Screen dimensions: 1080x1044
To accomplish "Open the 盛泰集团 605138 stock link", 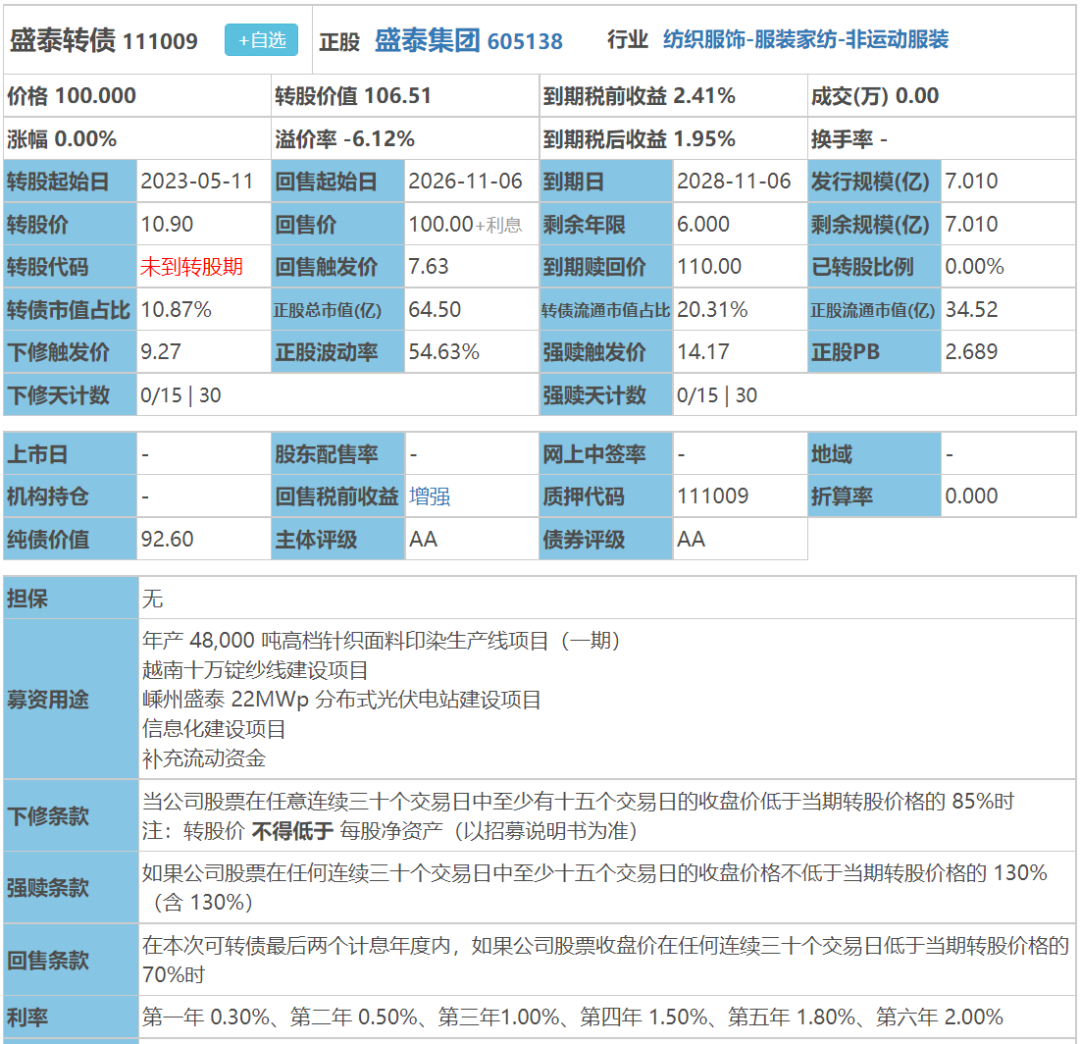I will point(468,41).
